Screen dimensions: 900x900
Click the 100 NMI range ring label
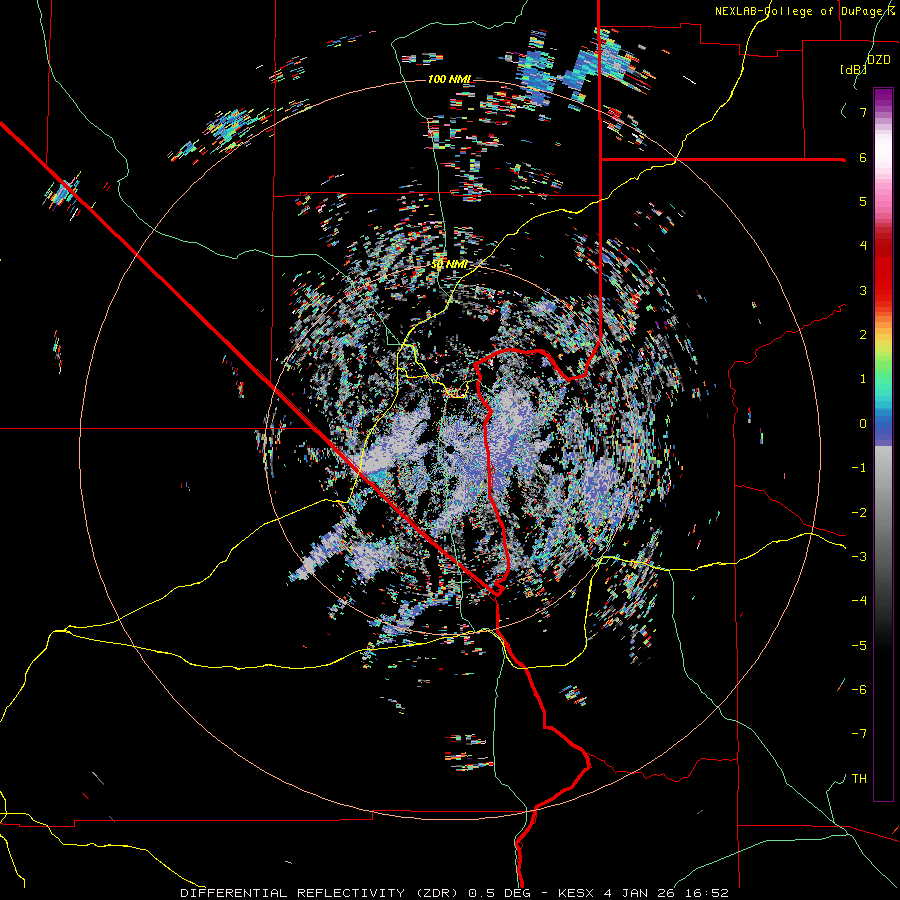449,79
